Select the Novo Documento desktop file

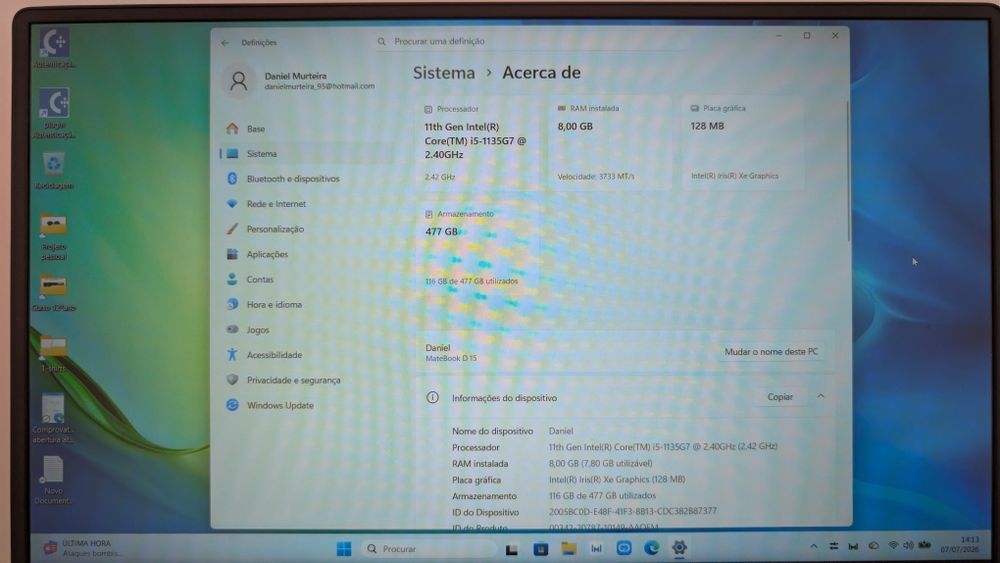point(53,480)
